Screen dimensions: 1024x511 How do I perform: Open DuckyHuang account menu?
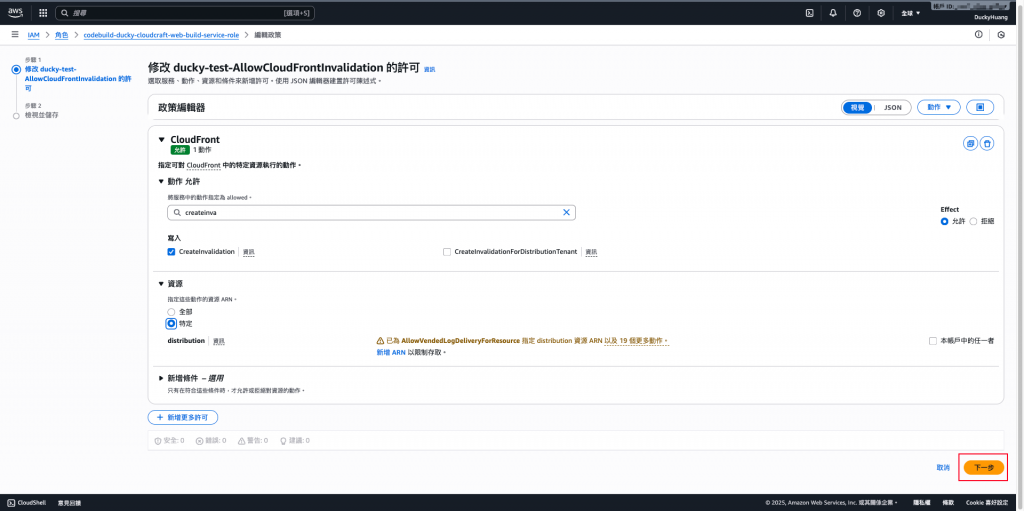click(x=990, y=17)
